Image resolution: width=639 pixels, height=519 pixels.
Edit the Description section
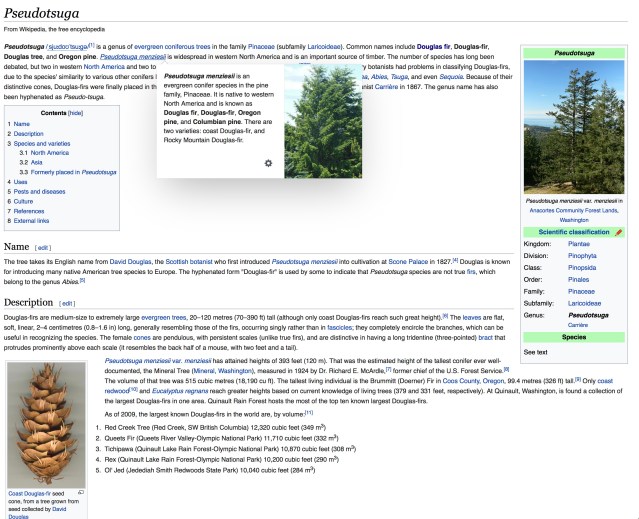pos(67,303)
